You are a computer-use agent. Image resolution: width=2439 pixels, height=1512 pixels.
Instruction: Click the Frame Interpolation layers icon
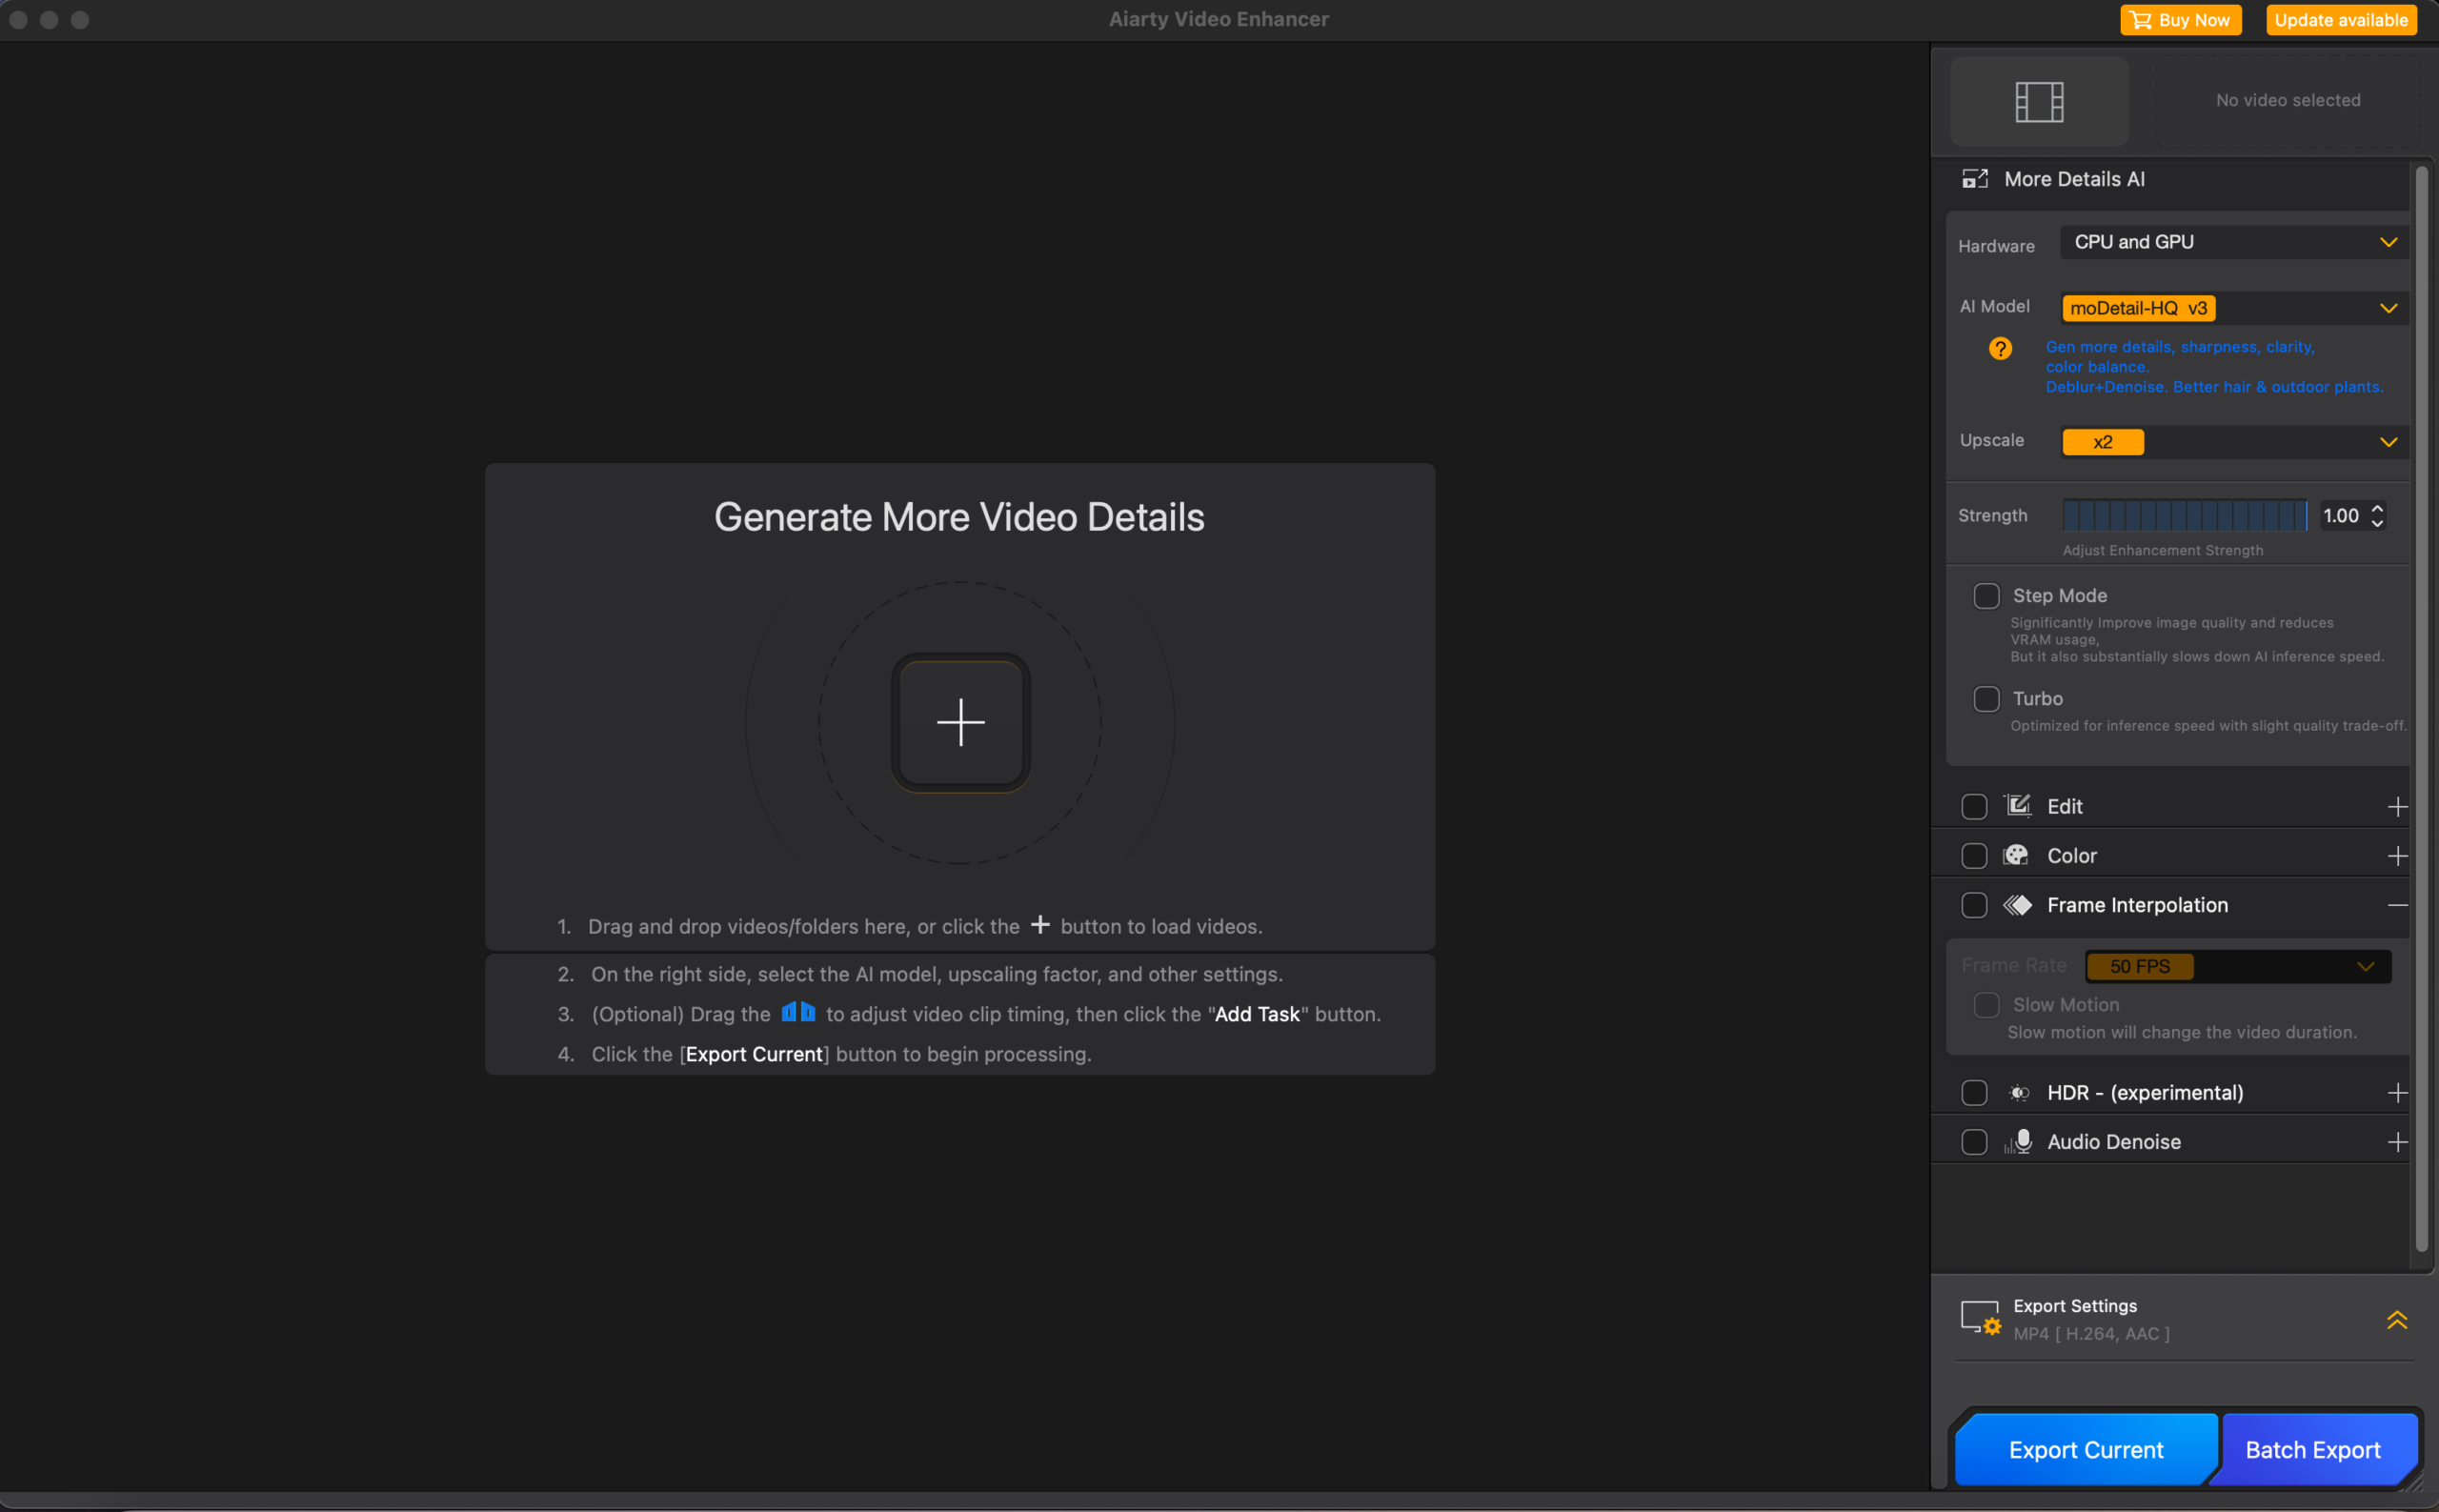coord(2018,904)
